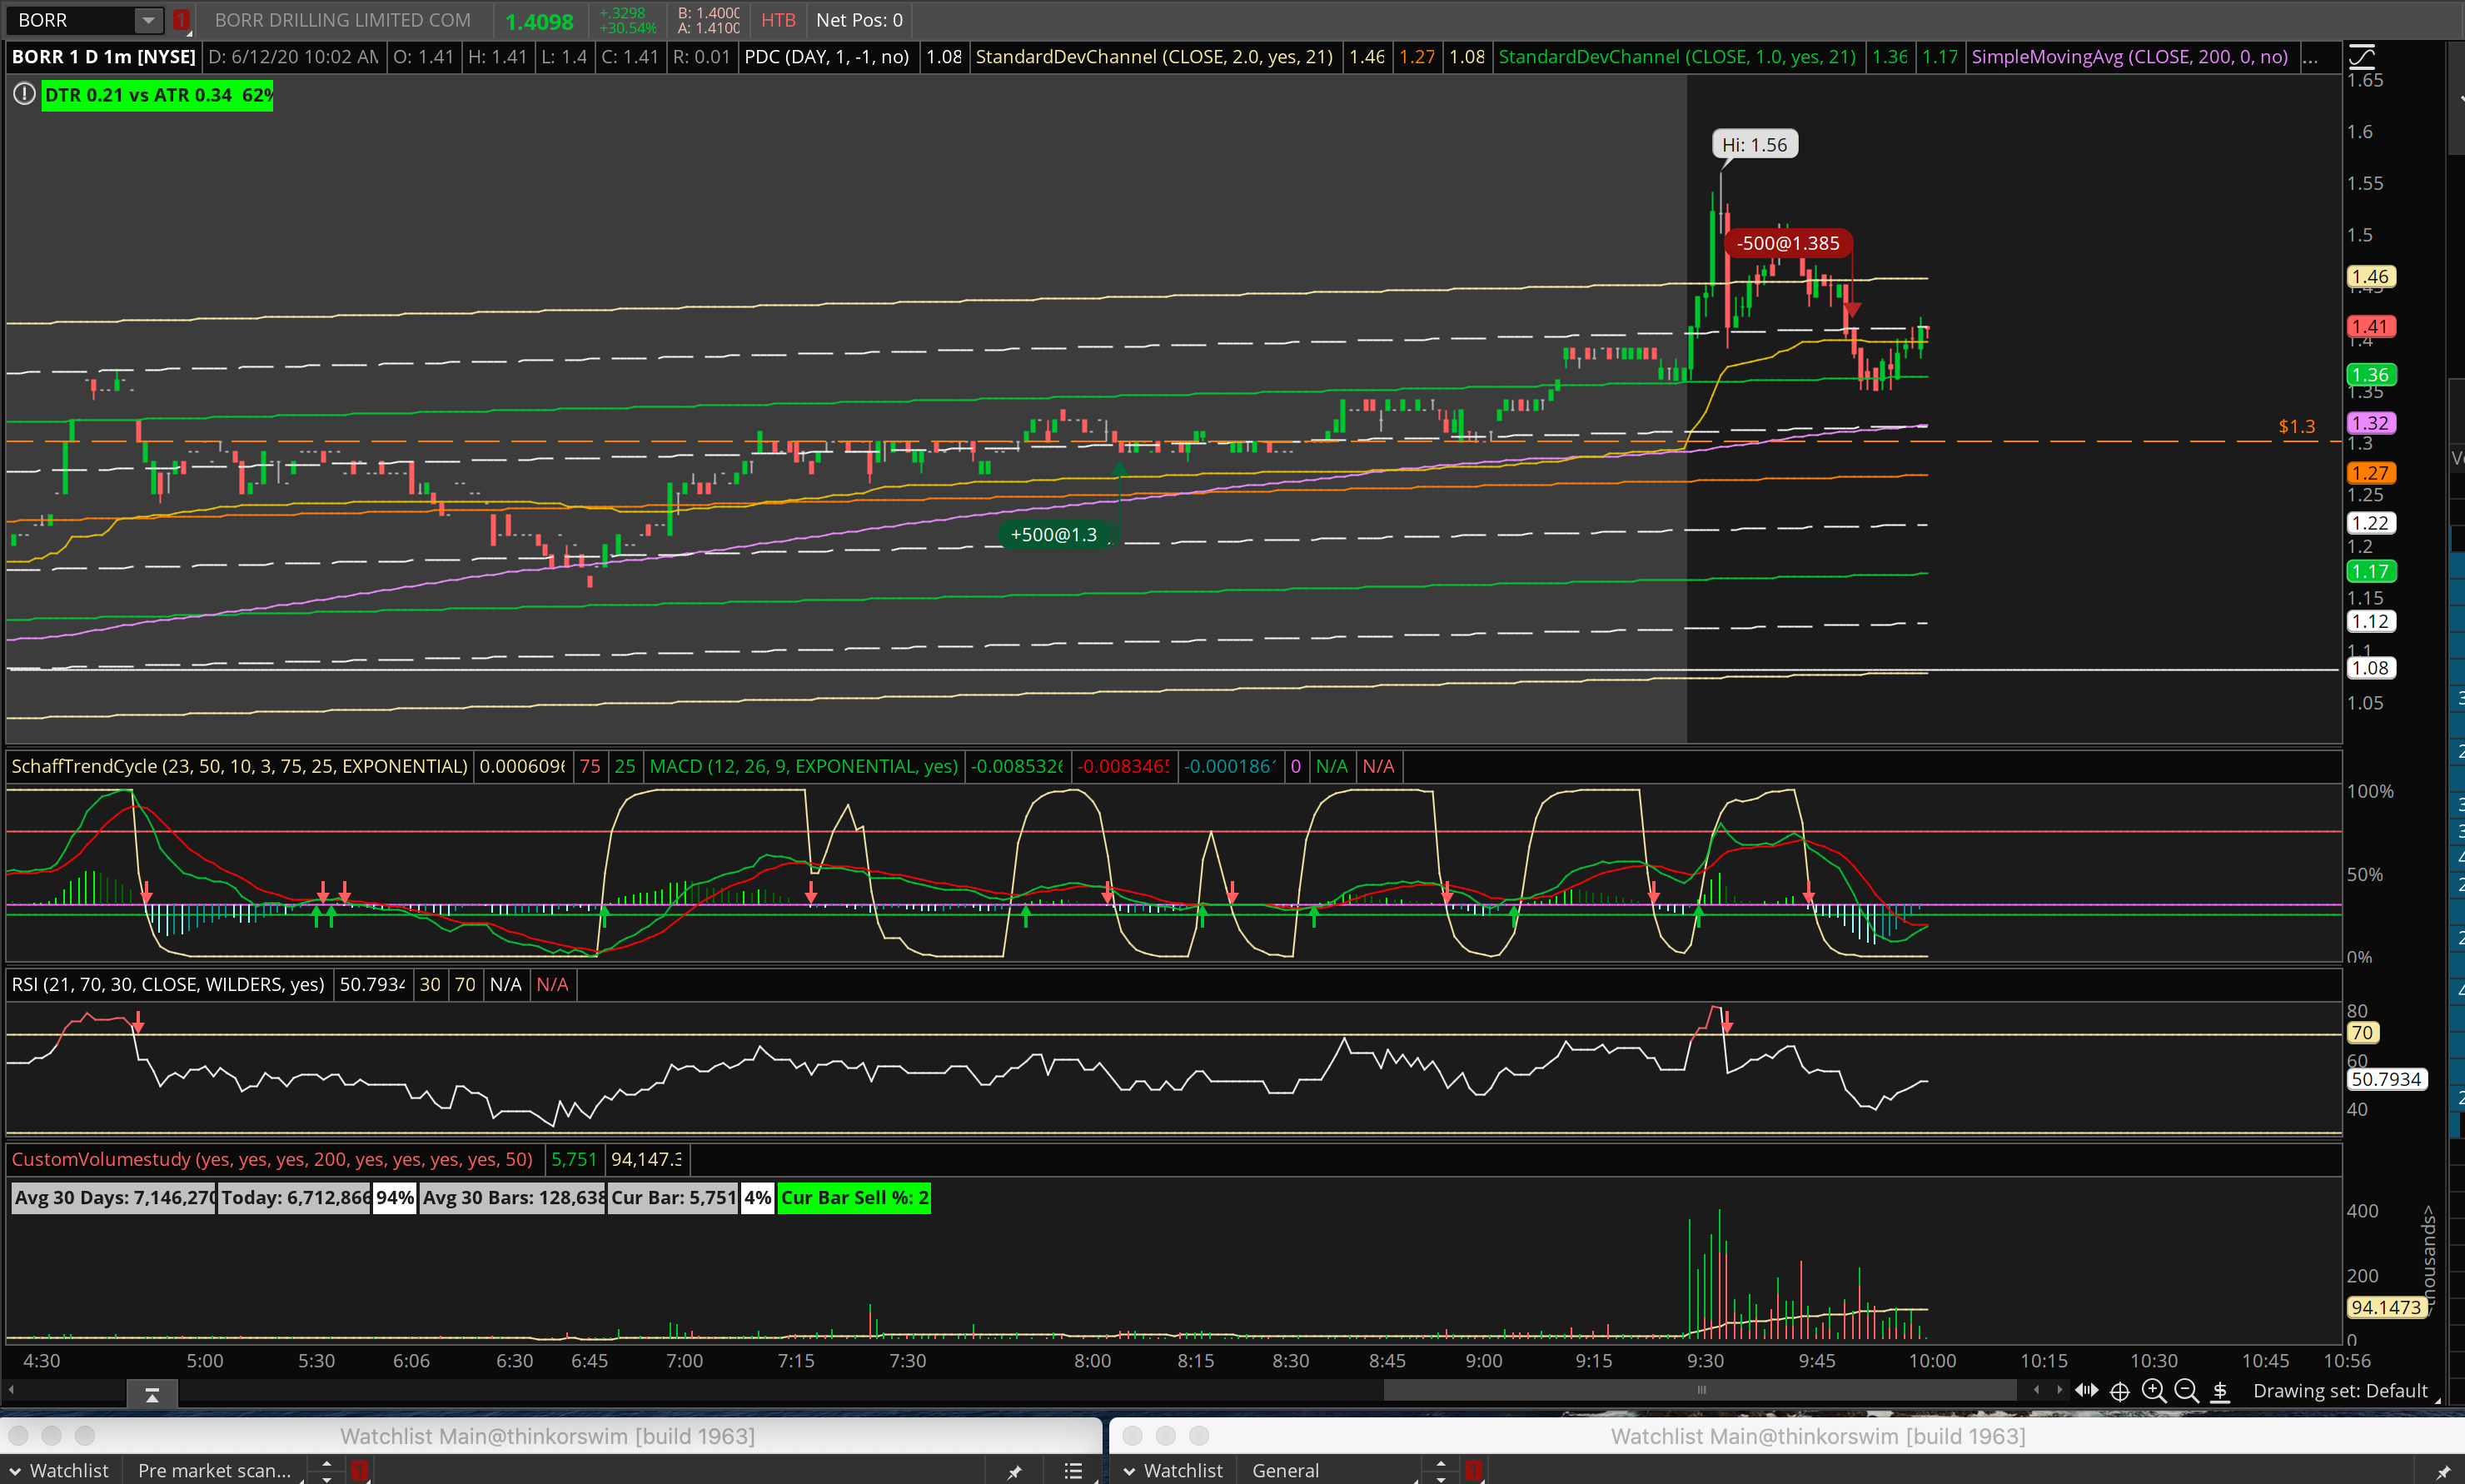Activate the crosshair pan tool icon

coord(2119,1391)
